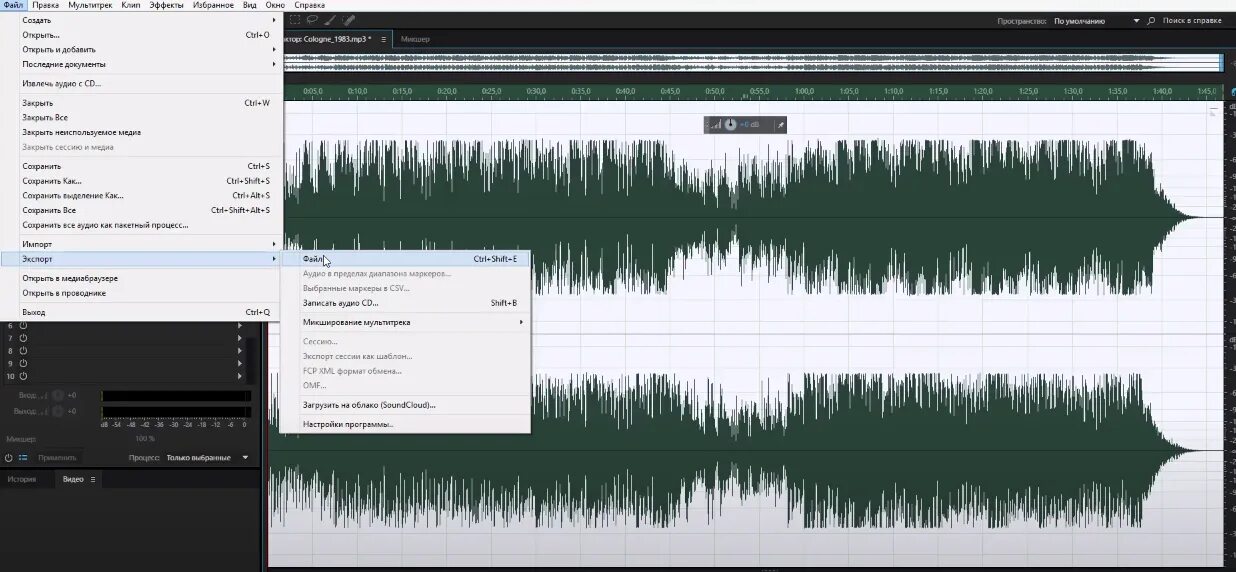This screenshot has width=1236, height=572.
Task: Select the Cologne_1983.mp3 editor tab
Action: pyautogui.click(x=328, y=39)
